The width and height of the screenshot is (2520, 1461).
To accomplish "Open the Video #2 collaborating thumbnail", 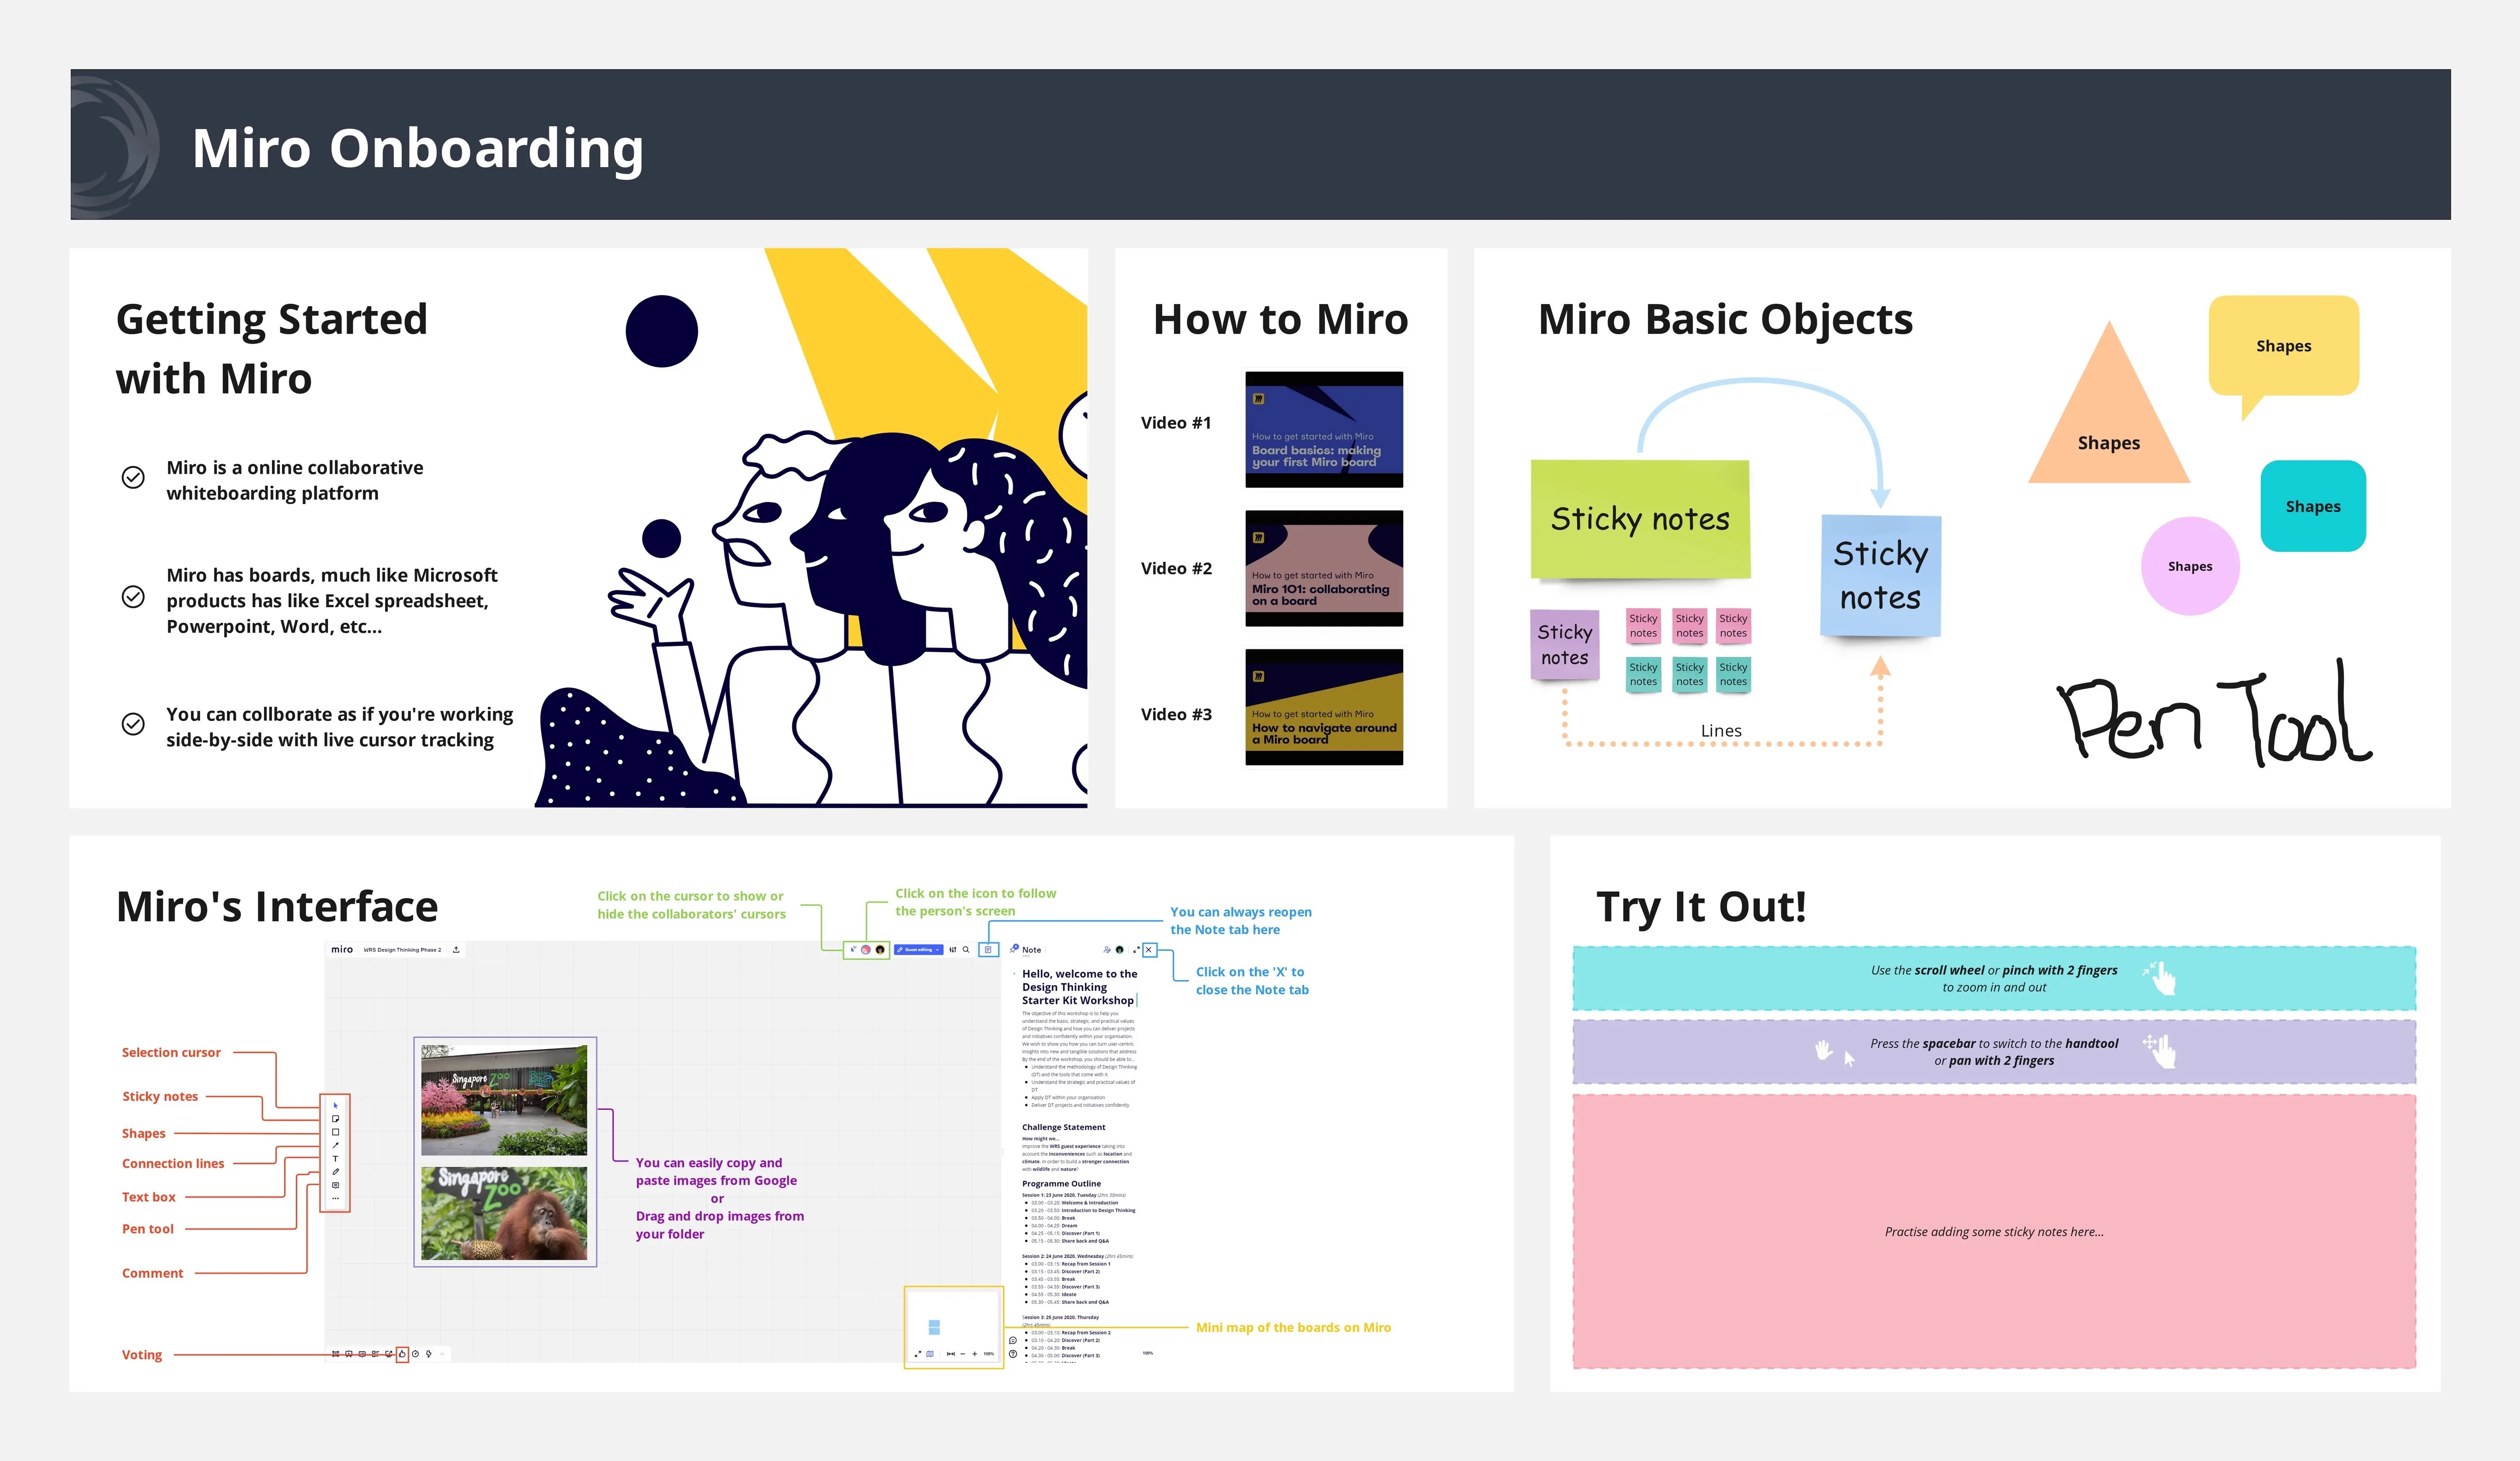I will (x=1324, y=569).
